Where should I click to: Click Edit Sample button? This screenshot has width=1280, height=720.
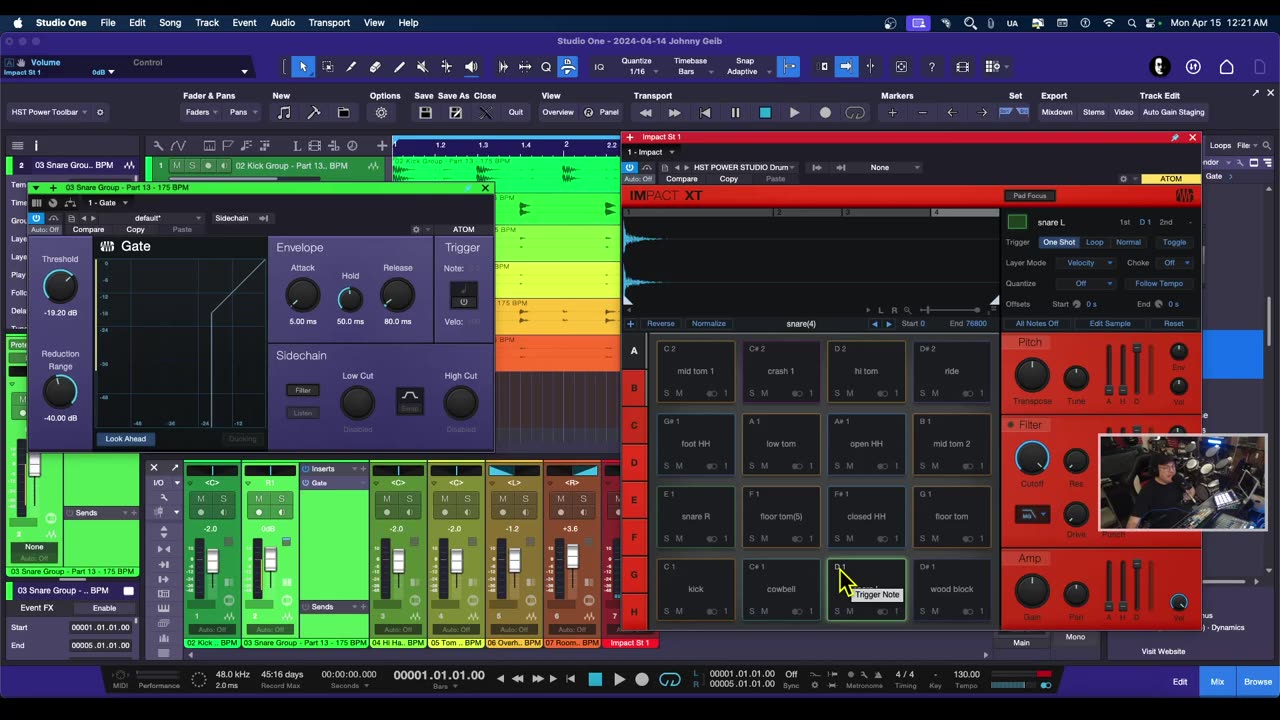(1110, 324)
